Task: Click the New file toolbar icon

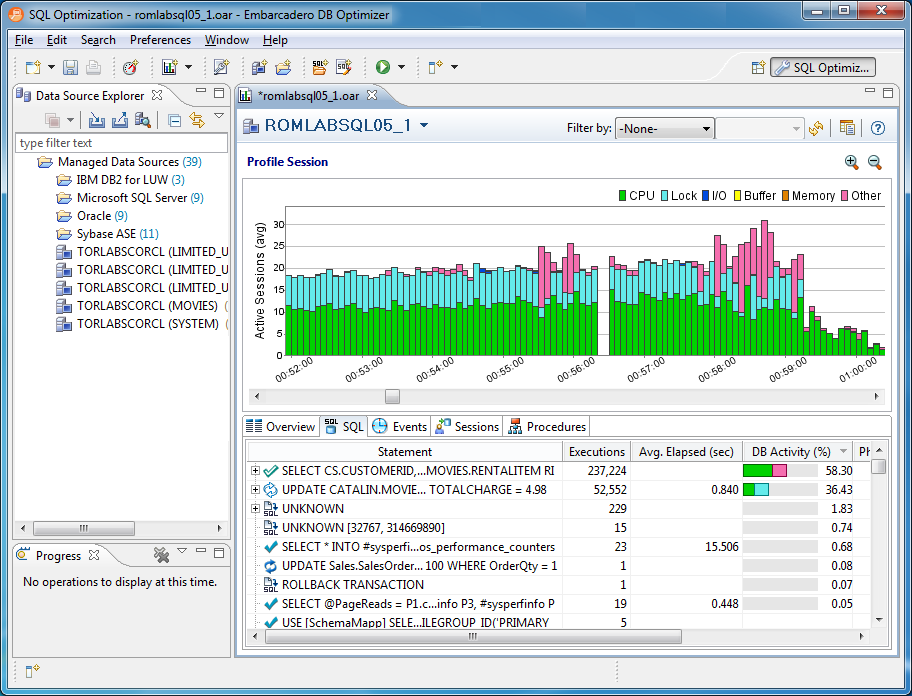Action: (33, 67)
